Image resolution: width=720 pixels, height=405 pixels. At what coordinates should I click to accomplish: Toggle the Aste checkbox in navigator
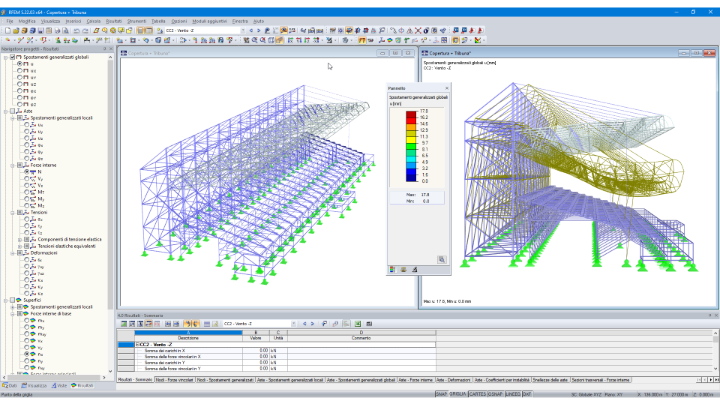click(x=13, y=111)
